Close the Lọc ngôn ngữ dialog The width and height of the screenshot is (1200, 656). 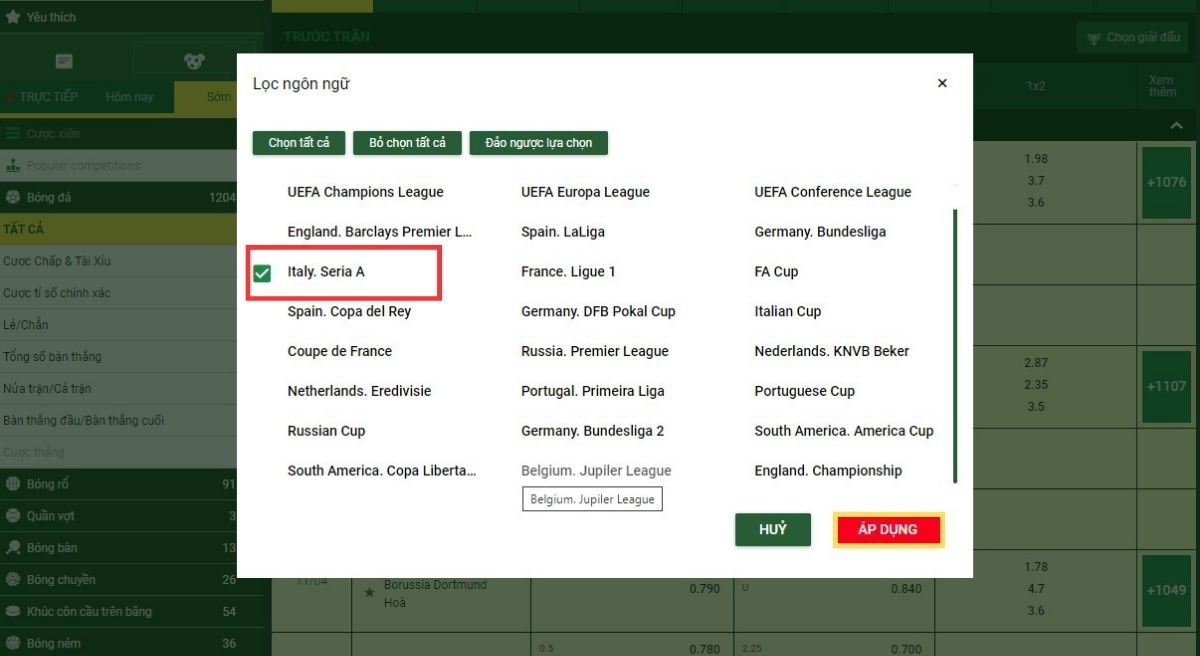coord(941,84)
